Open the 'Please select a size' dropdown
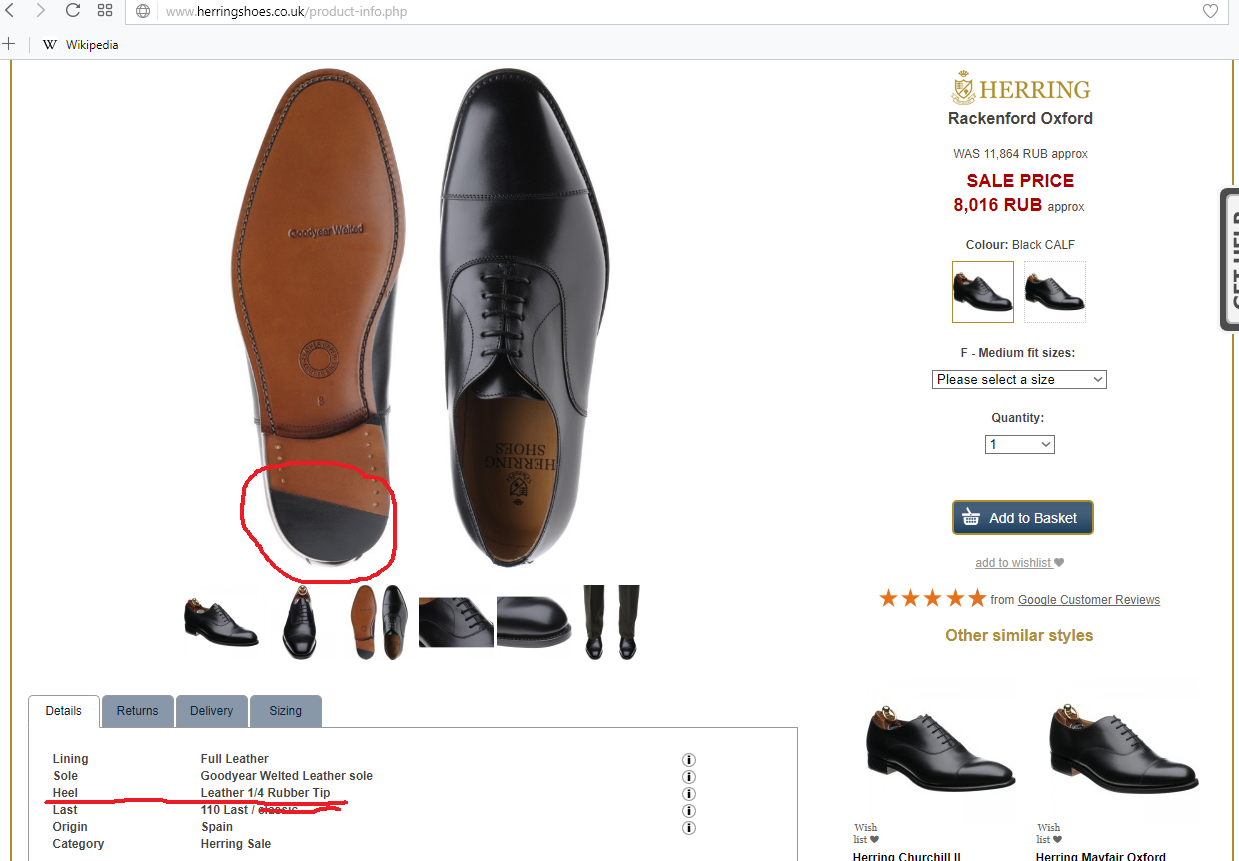Screen dimensions: 1239x861 coord(1019,380)
